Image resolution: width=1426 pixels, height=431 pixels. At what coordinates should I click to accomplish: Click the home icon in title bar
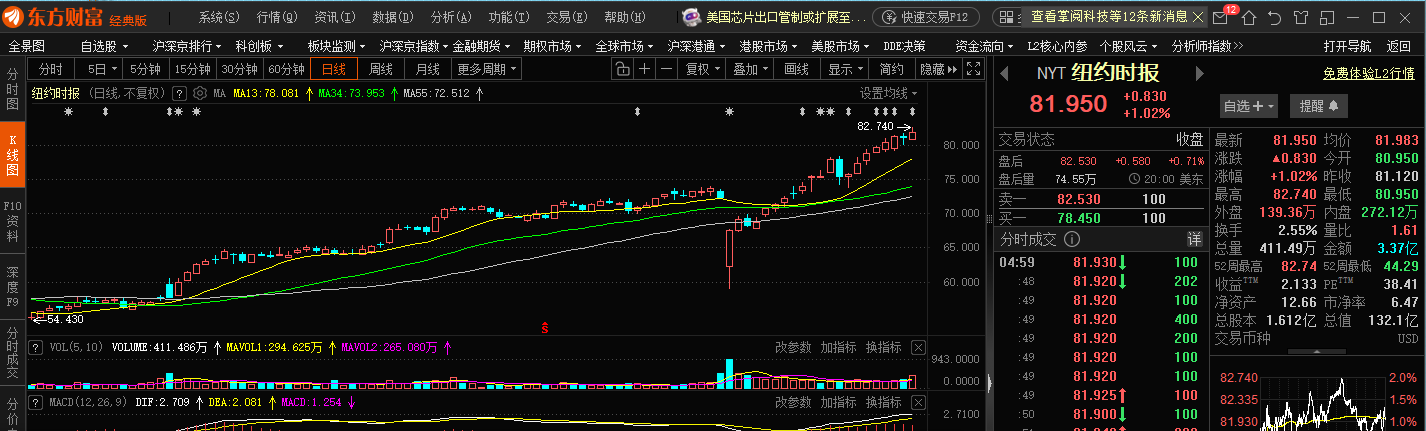pyautogui.click(x=1251, y=17)
